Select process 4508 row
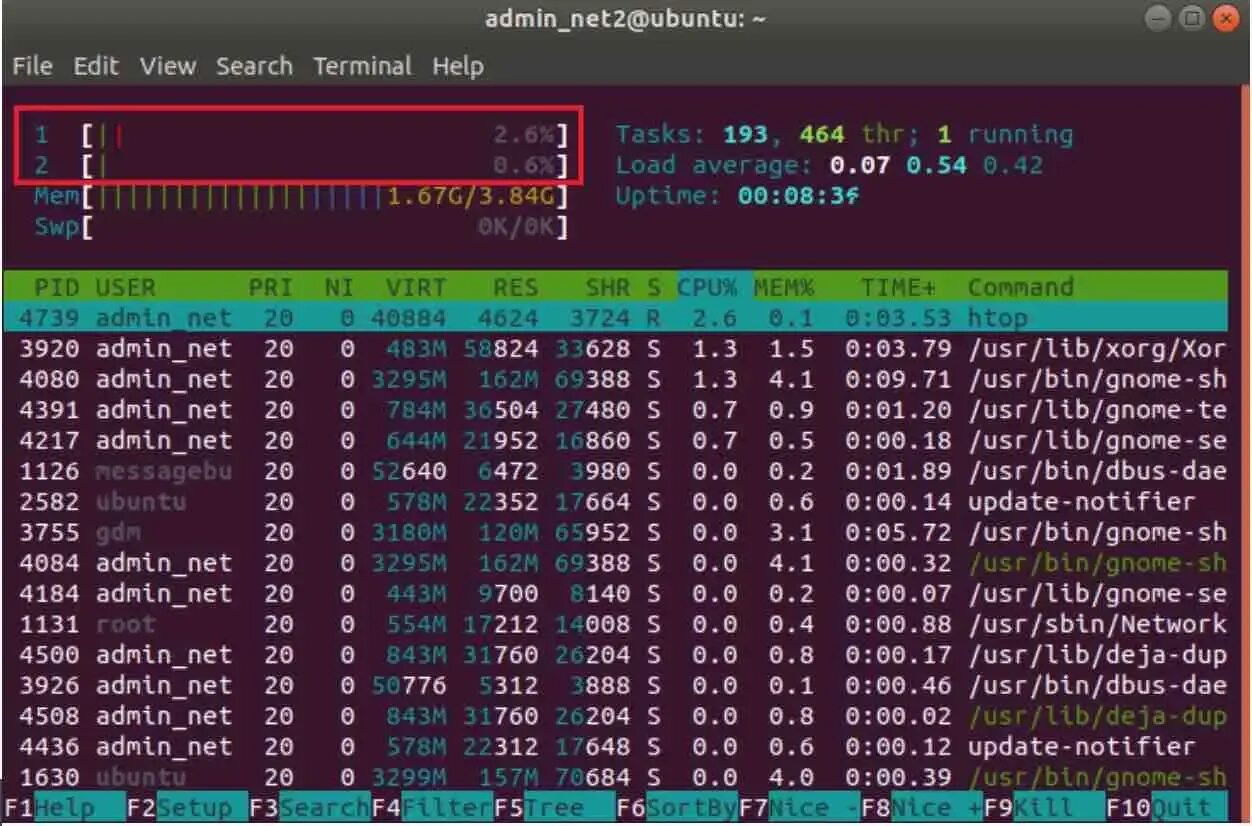This screenshot has height=826, width=1252. [x=615, y=716]
